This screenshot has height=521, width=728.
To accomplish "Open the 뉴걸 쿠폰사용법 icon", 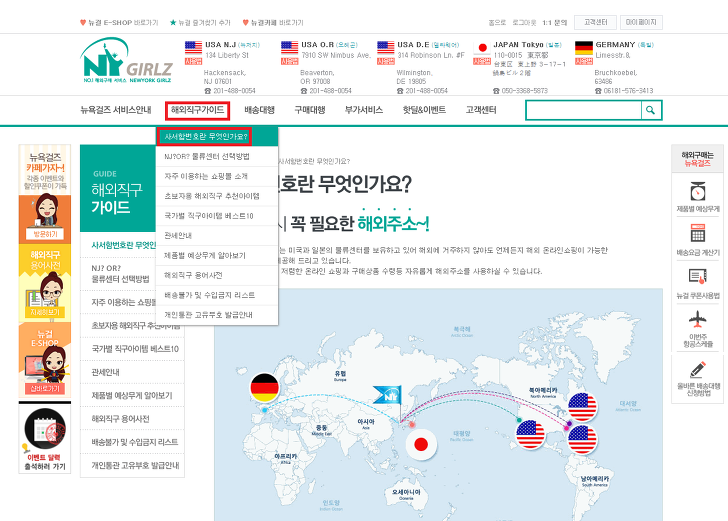I will coord(697,277).
